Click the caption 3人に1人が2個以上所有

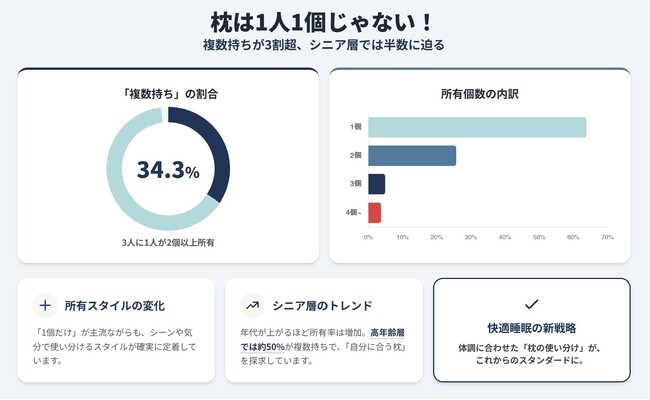(x=168, y=242)
